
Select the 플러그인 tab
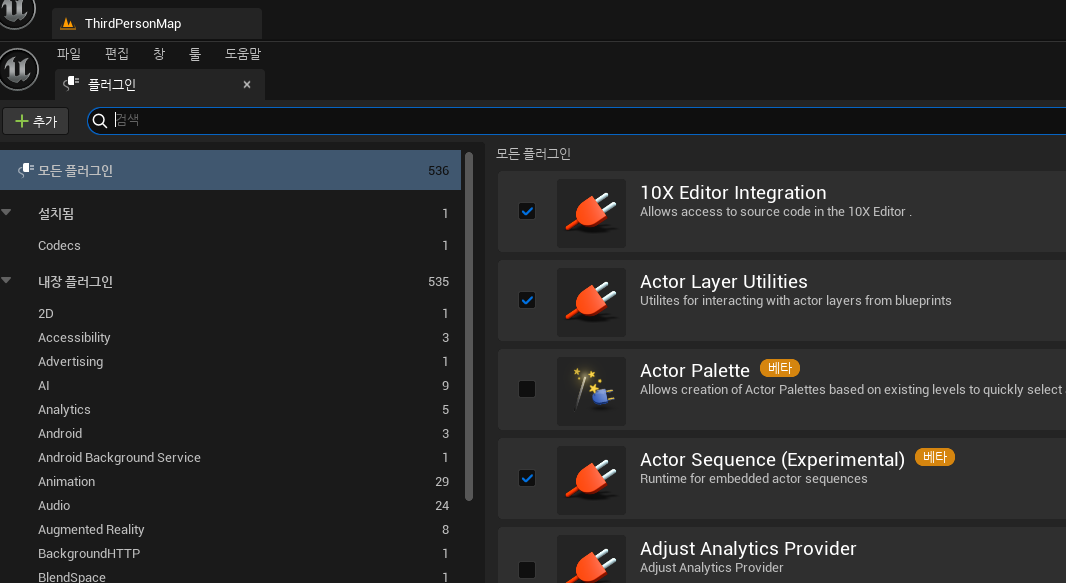(x=160, y=84)
